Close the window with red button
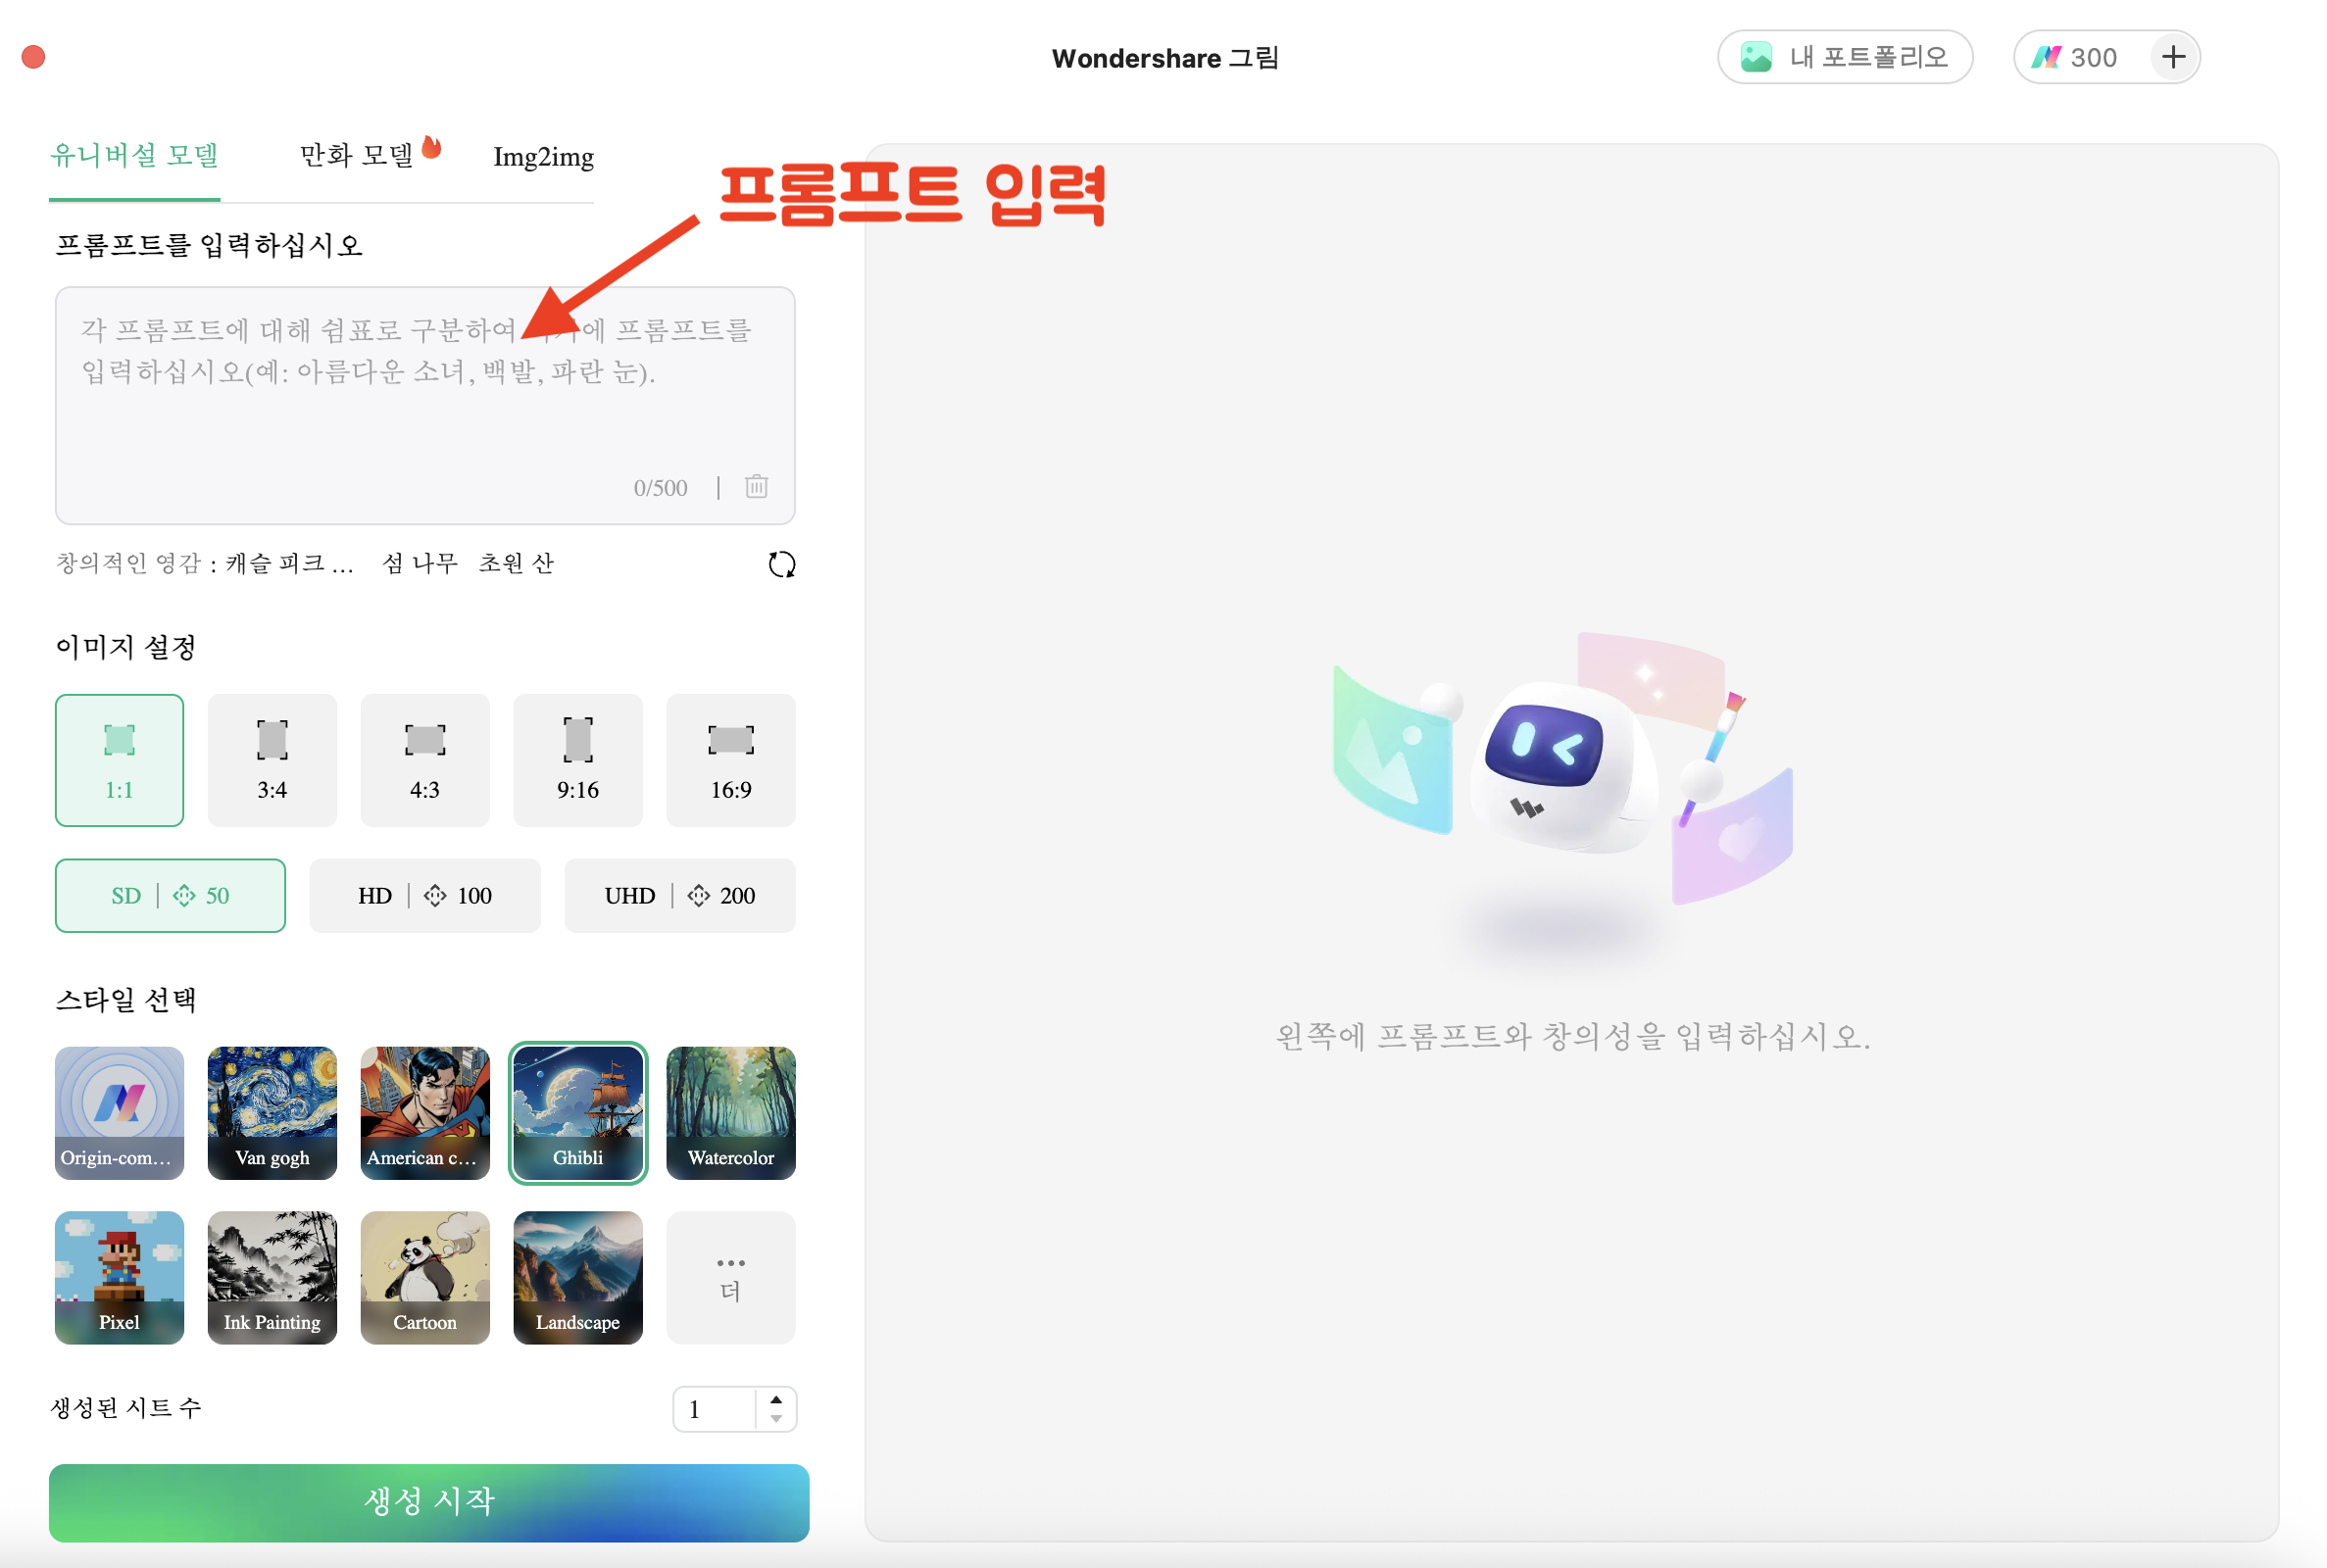2327x1568 pixels. tap(34, 57)
